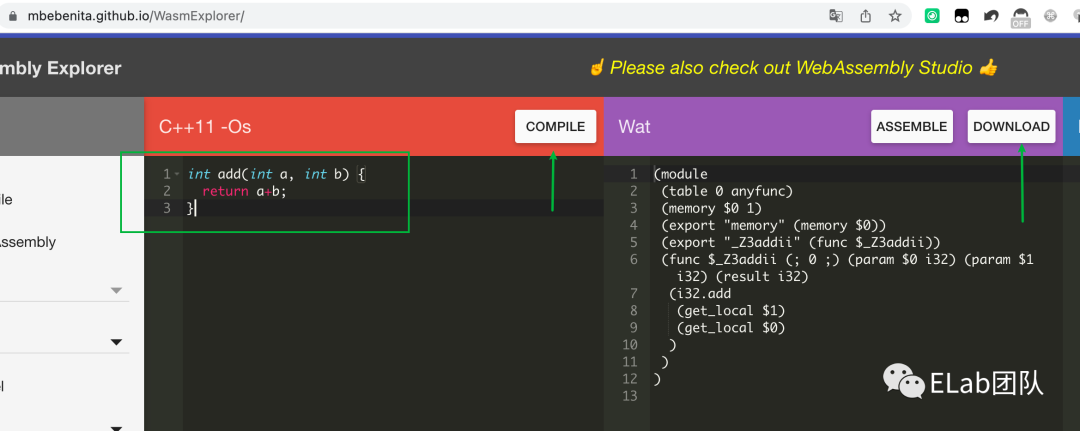
Task: Click the 'Wat' panel title
Action: pos(634,127)
